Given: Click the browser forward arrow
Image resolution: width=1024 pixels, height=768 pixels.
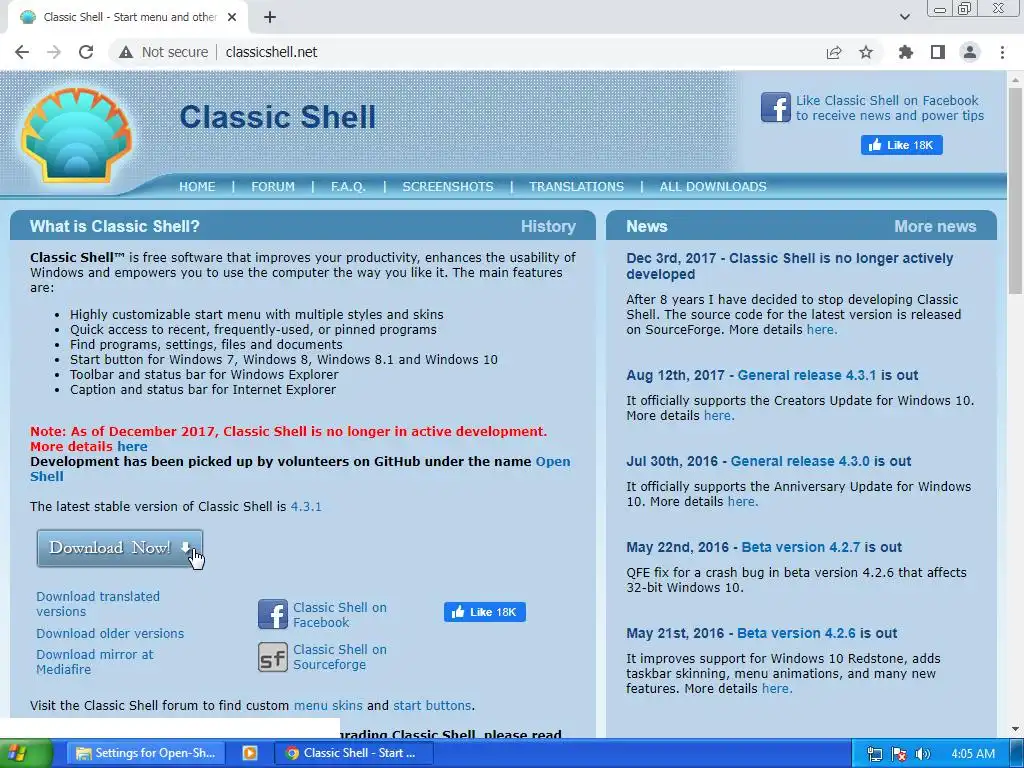Looking at the screenshot, I should pos(54,52).
